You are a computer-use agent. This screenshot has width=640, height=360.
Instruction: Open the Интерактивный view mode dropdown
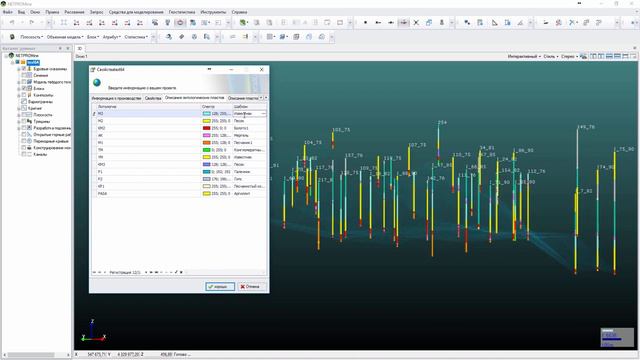[524, 56]
